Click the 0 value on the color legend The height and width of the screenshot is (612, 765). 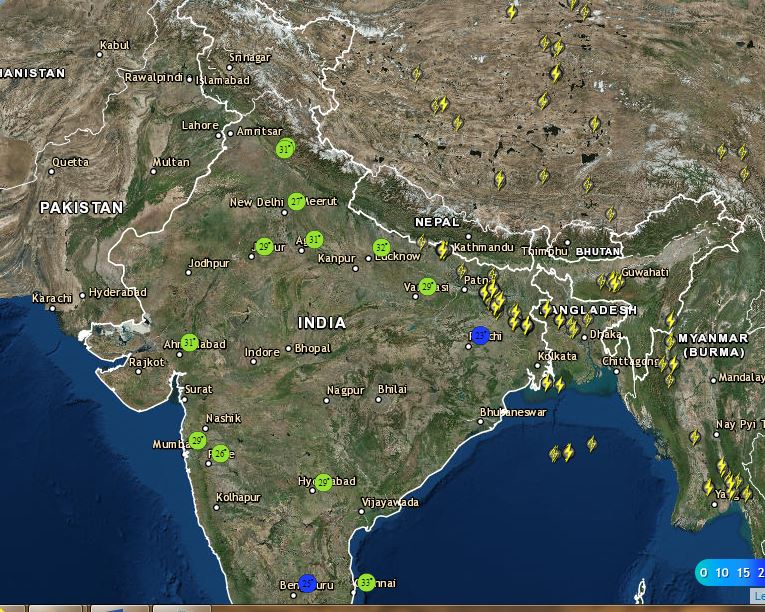pos(703,572)
